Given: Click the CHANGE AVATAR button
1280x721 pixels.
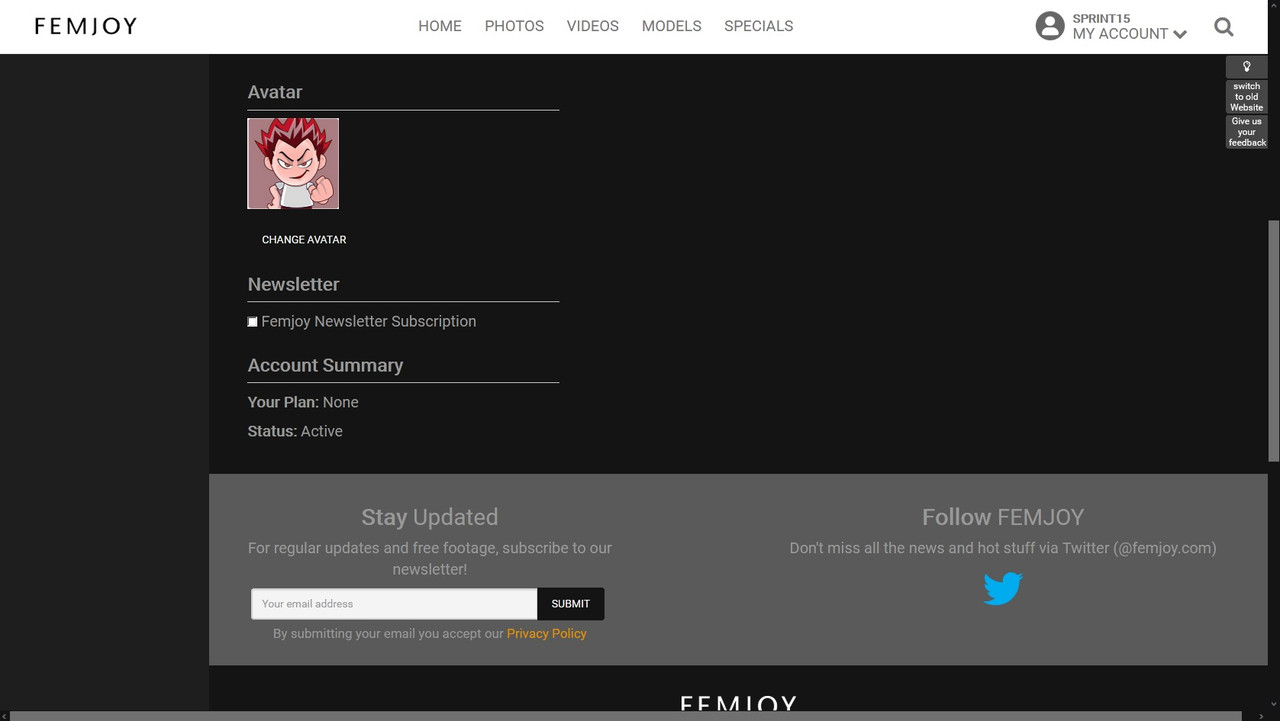Looking at the screenshot, I should (x=304, y=240).
